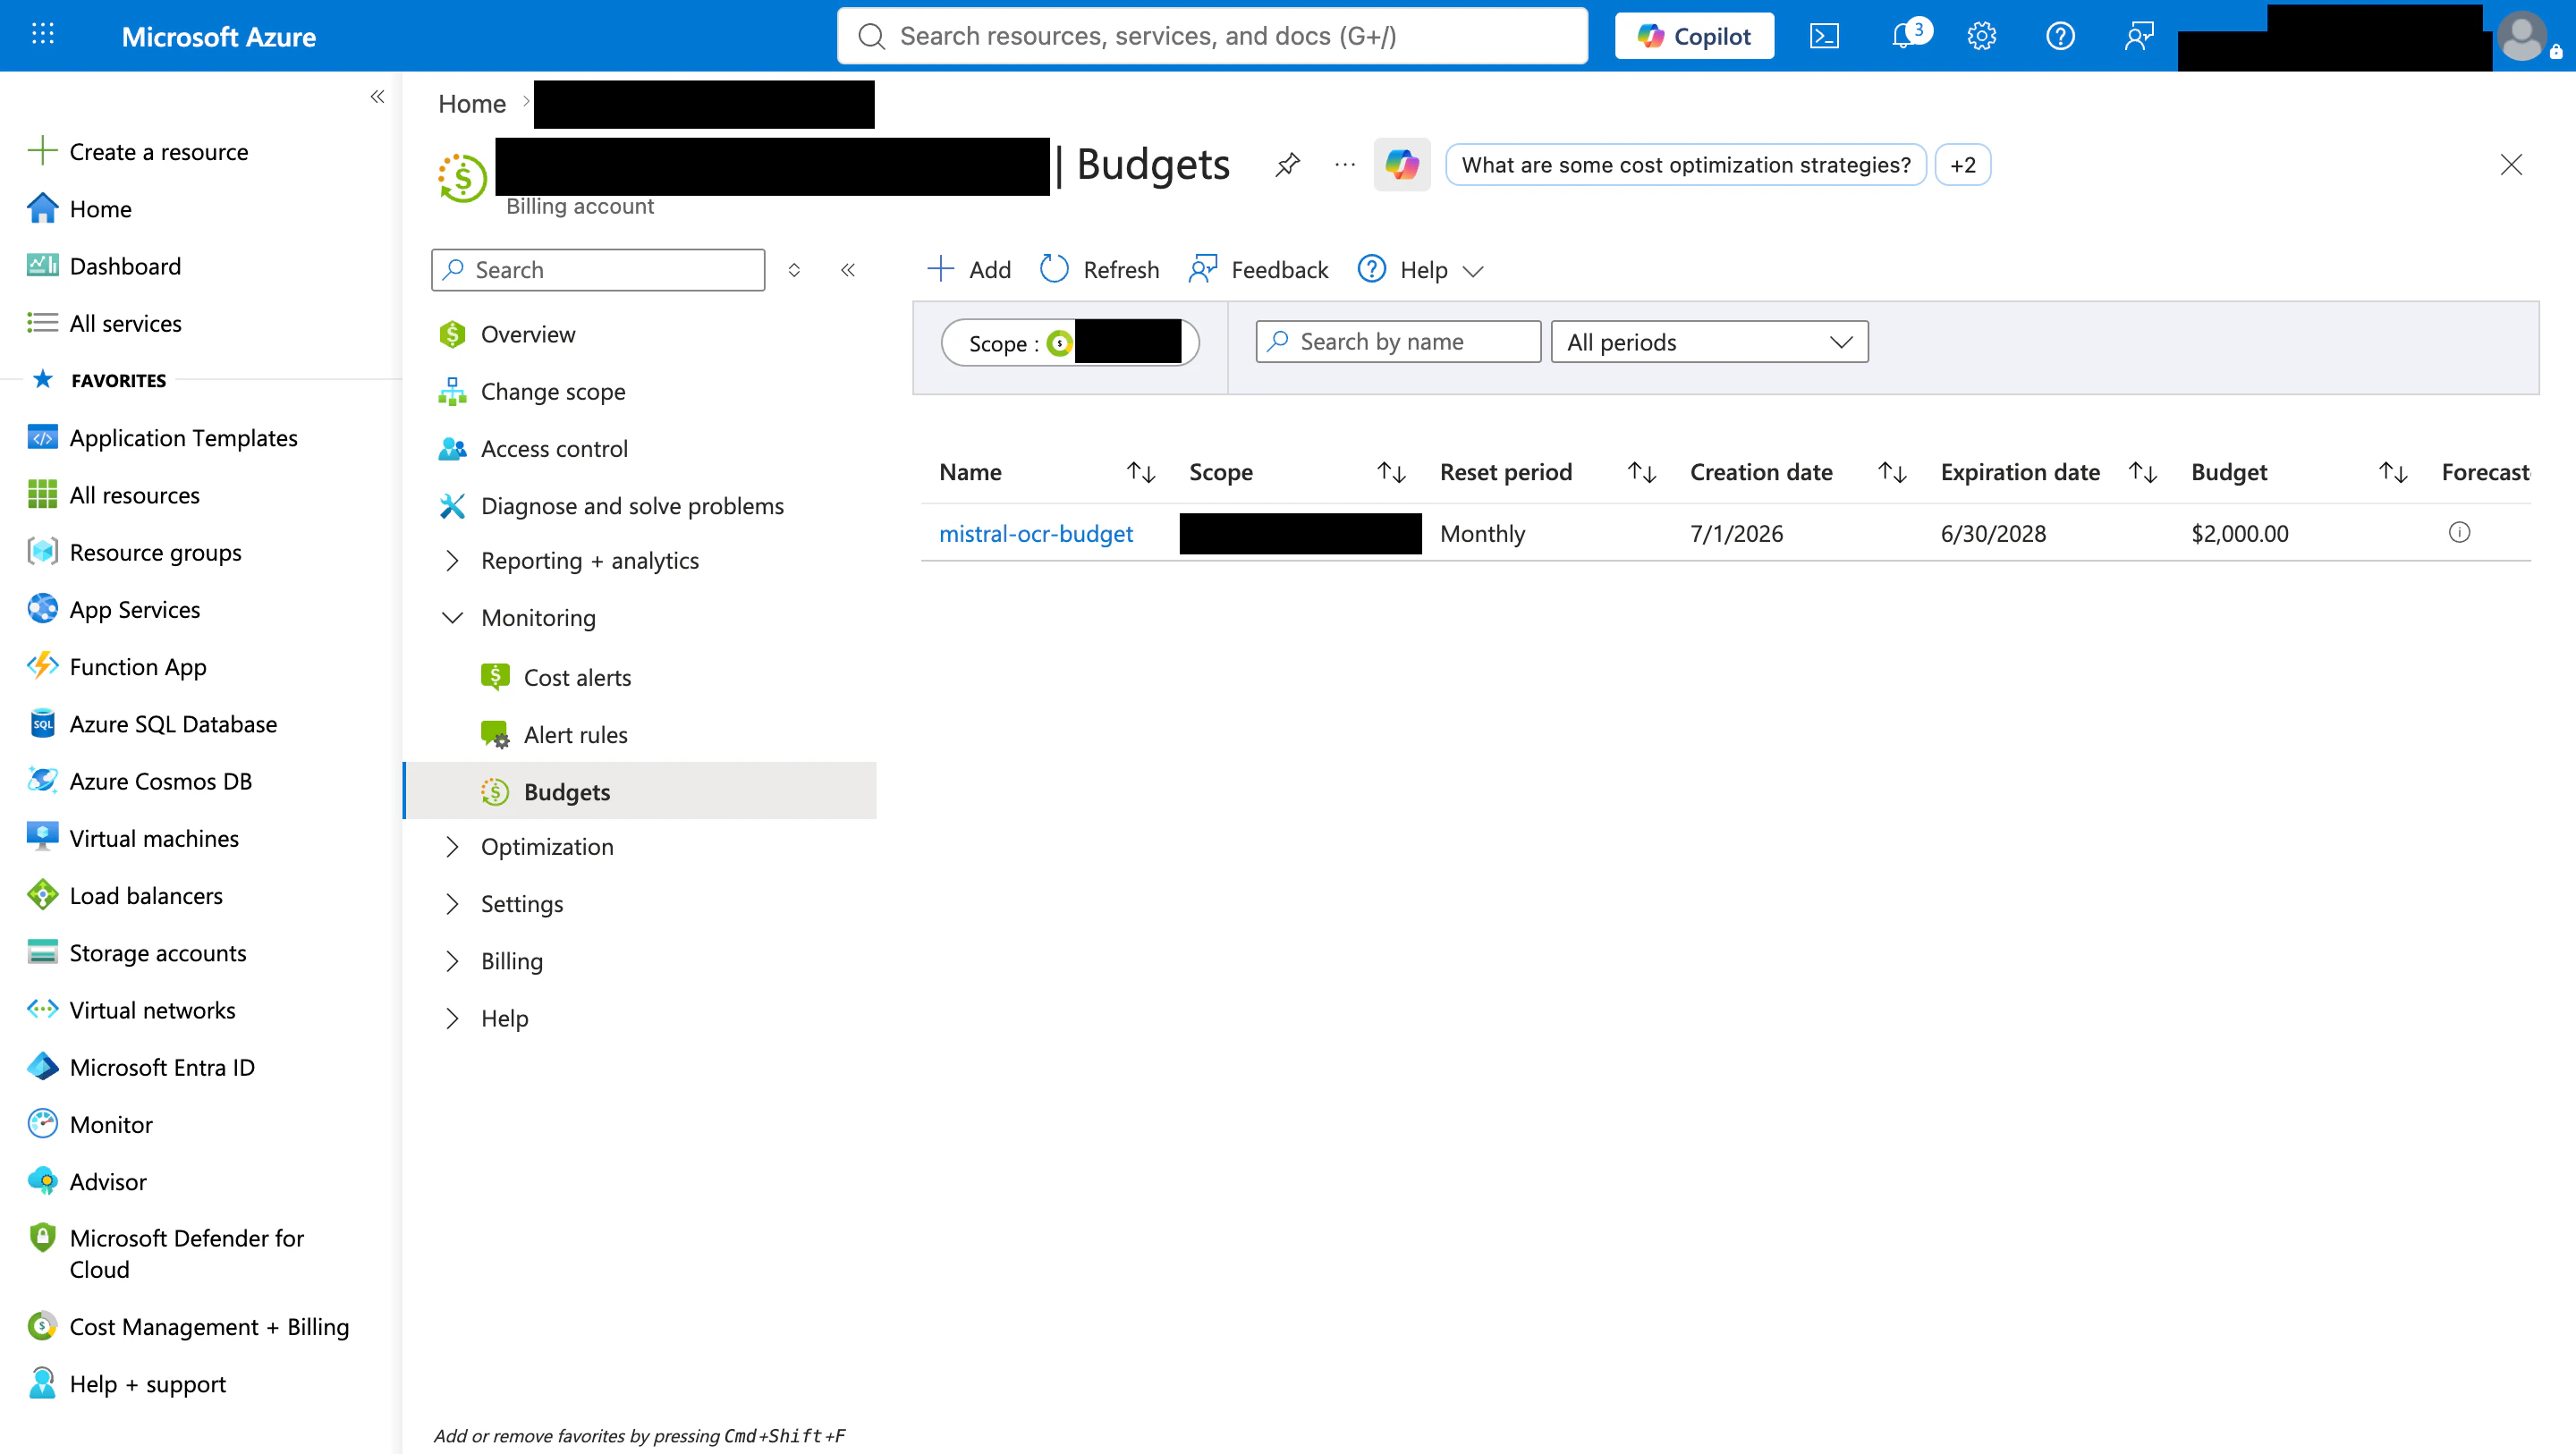2576x1454 pixels.
Task: Click the cost optimization strategies suggestion
Action: [1685, 165]
